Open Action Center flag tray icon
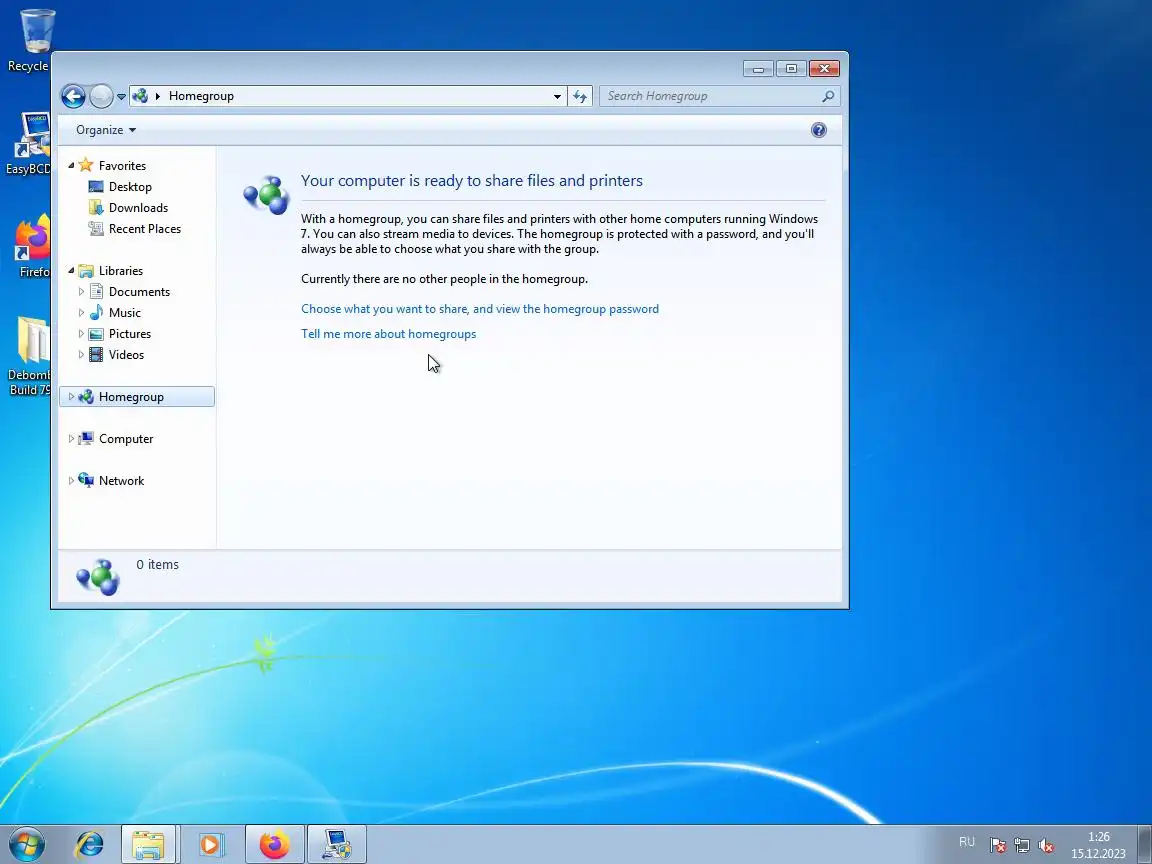 coord(997,846)
